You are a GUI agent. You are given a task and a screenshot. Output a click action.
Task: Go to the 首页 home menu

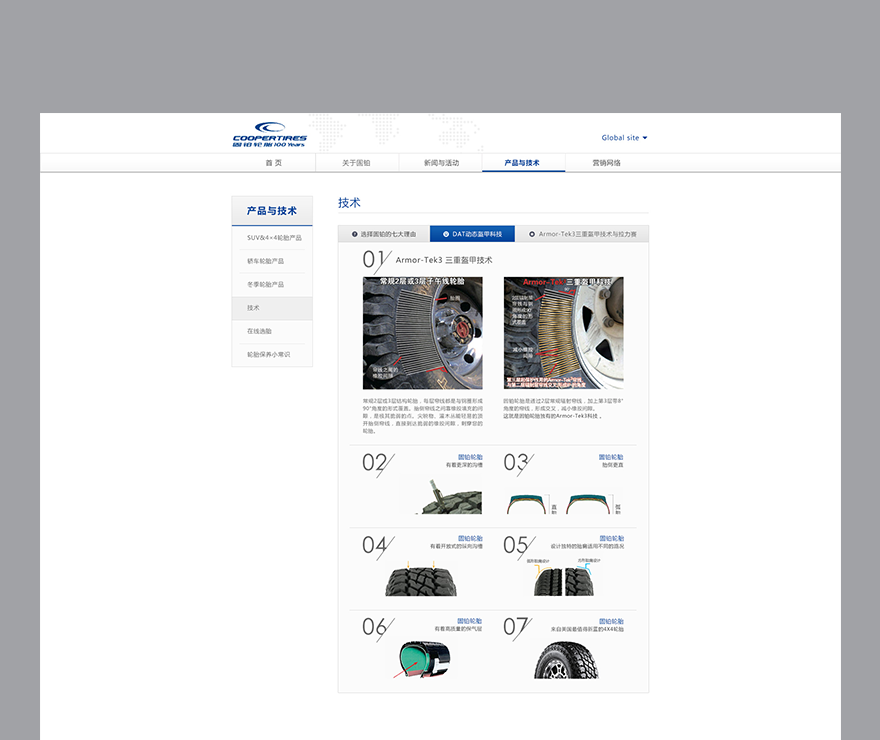[274, 163]
